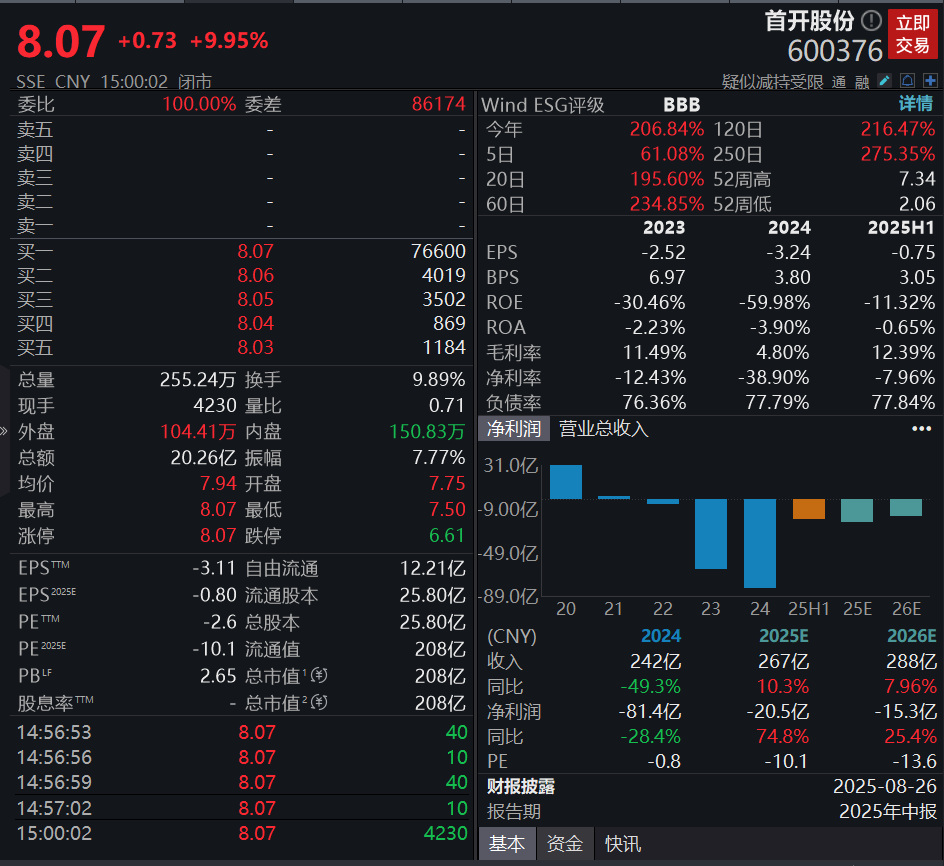Open the chart's more options ellipsis icon
This screenshot has height=866, width=944.
pyautogui.click(x=922, y=428)
